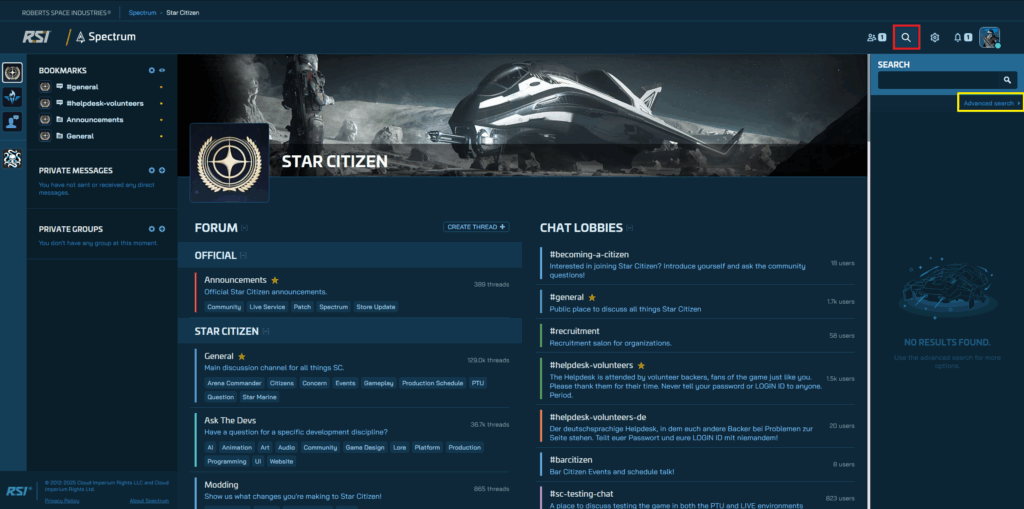Click the large Star Citizen emblem logo

[229, 163]
